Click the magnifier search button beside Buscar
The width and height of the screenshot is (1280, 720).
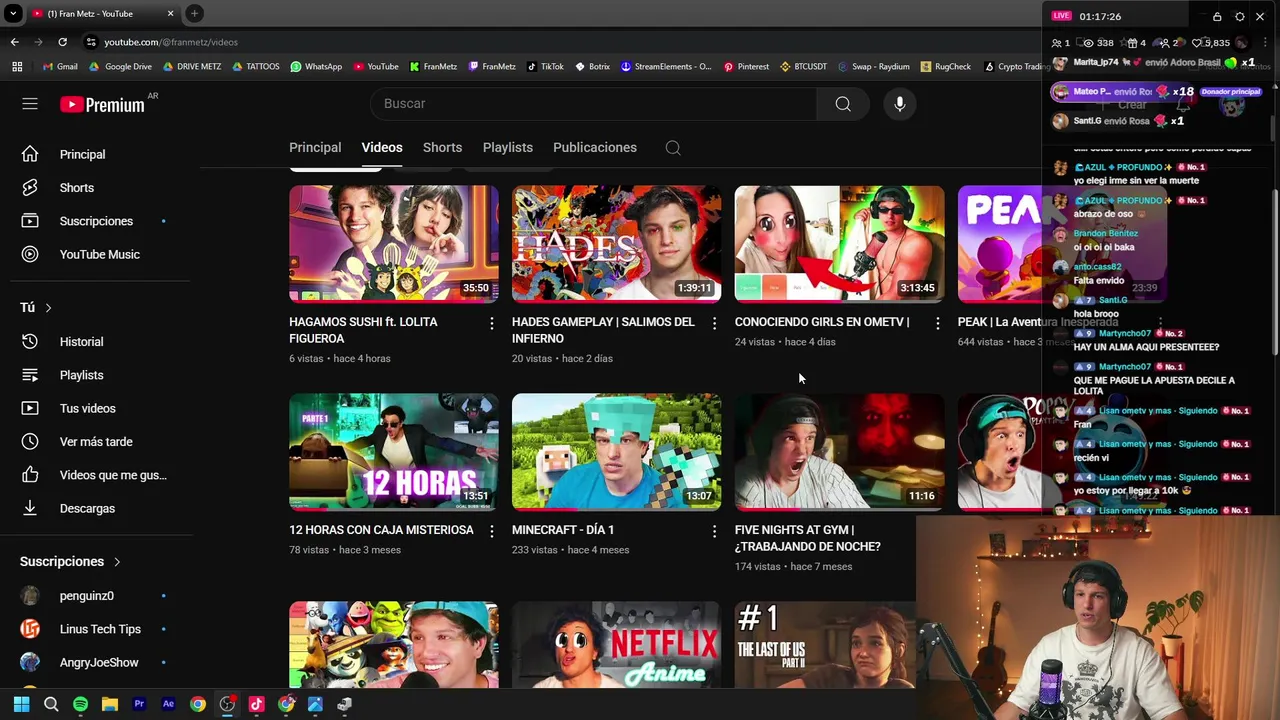pos(843,104)
